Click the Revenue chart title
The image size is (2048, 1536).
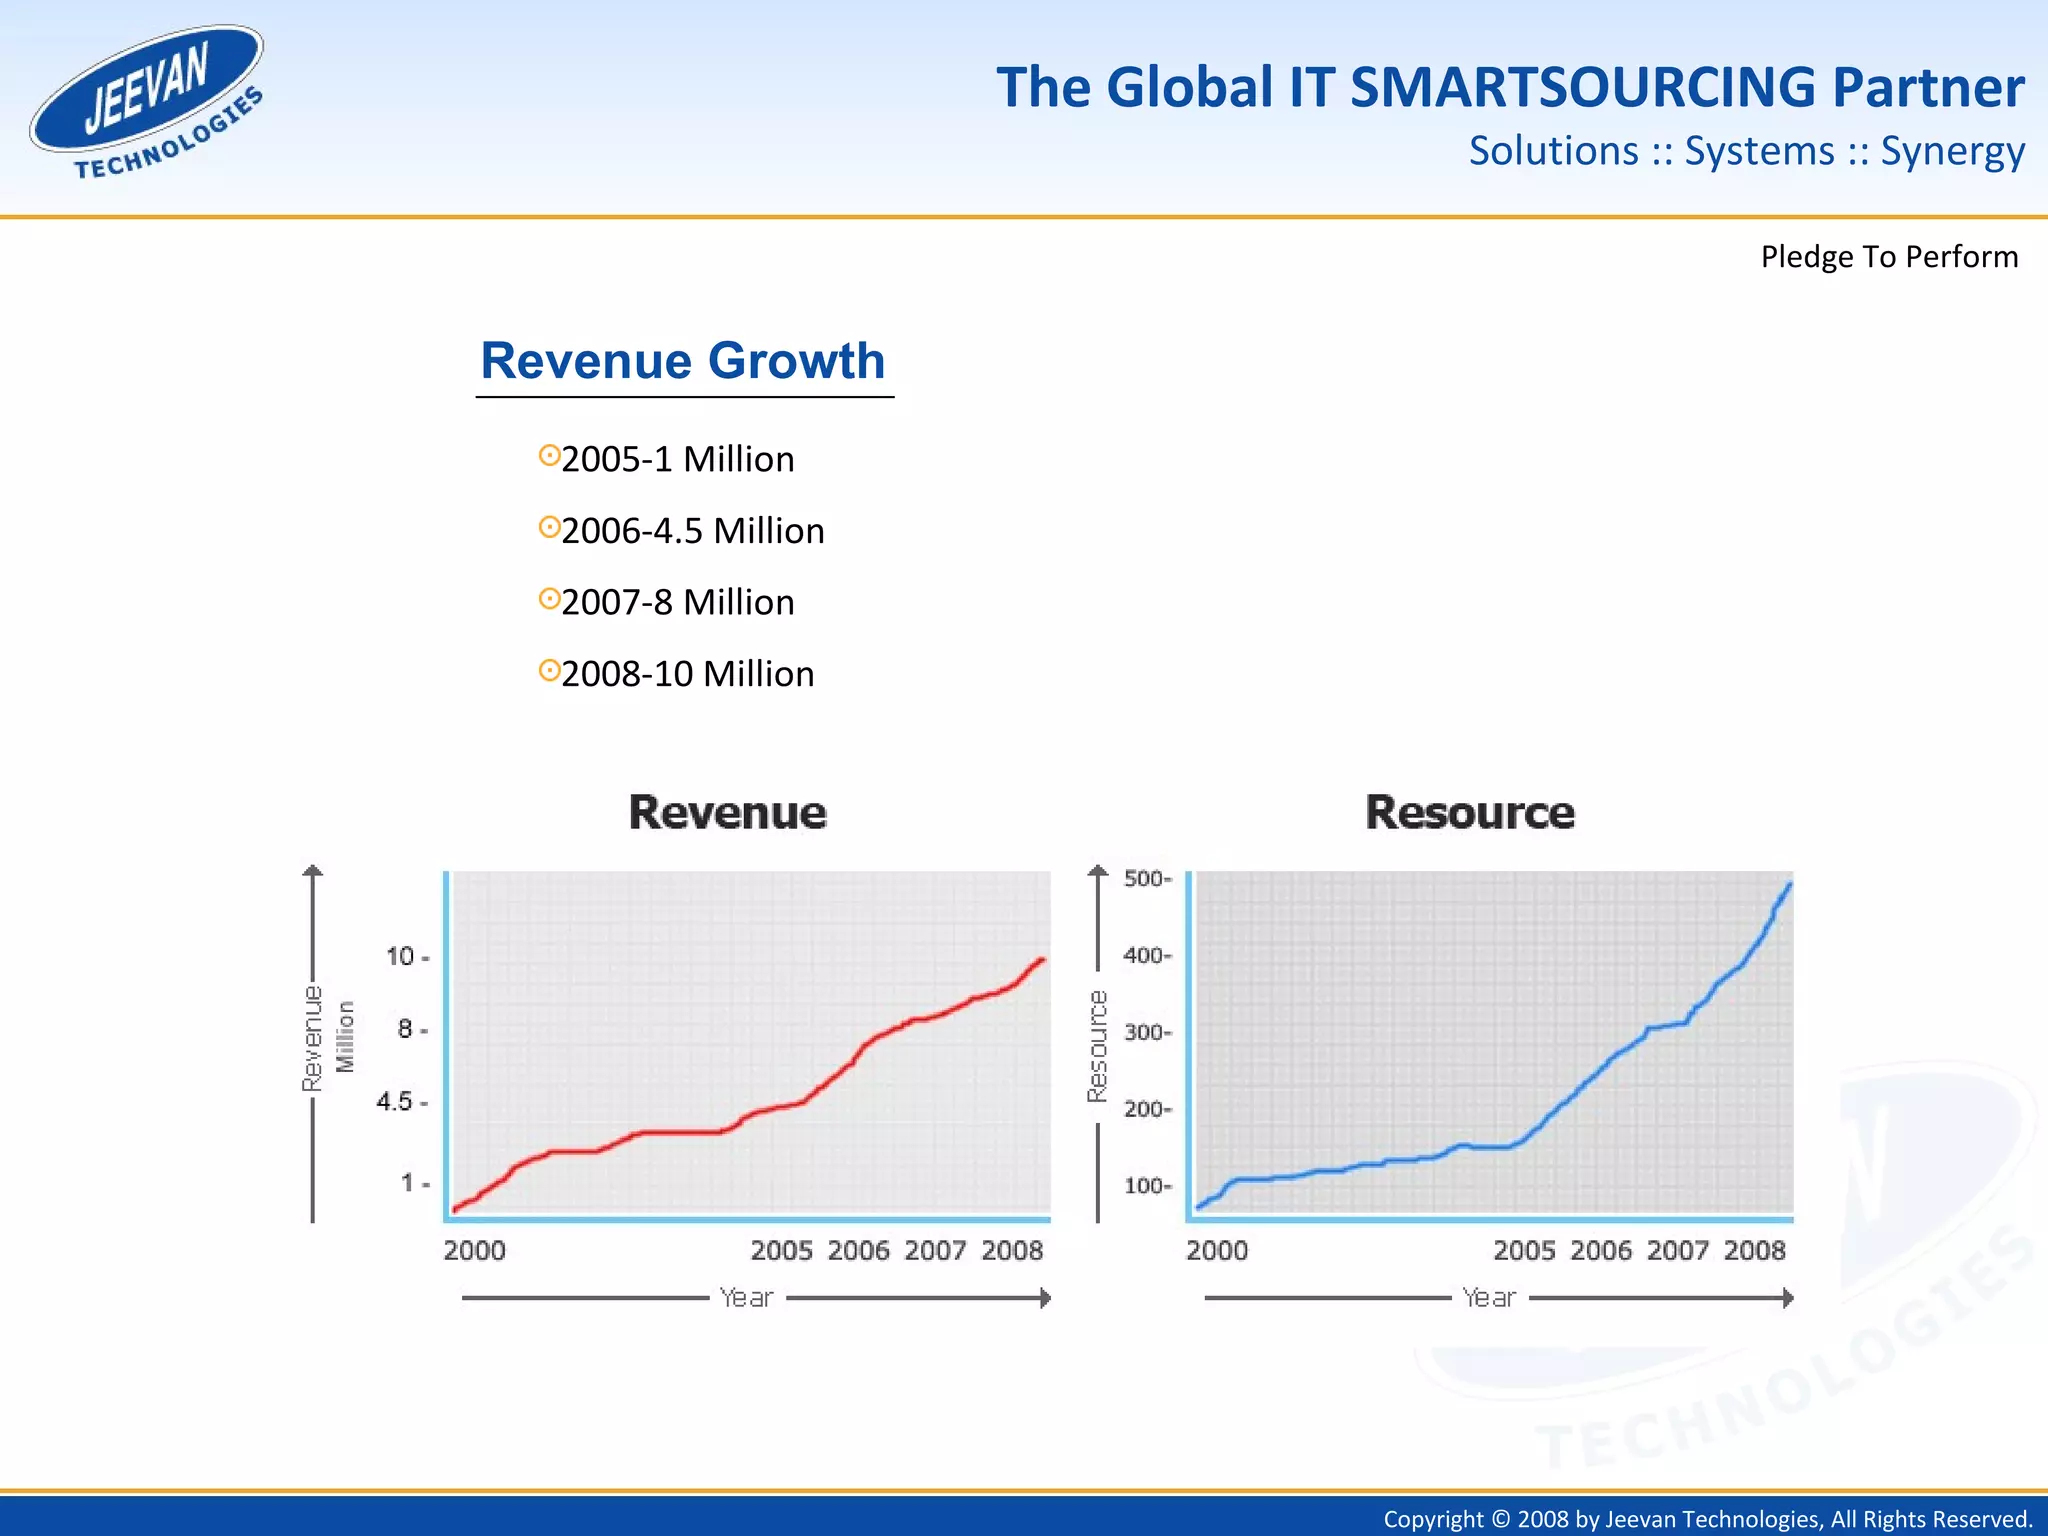click(727, 812)
